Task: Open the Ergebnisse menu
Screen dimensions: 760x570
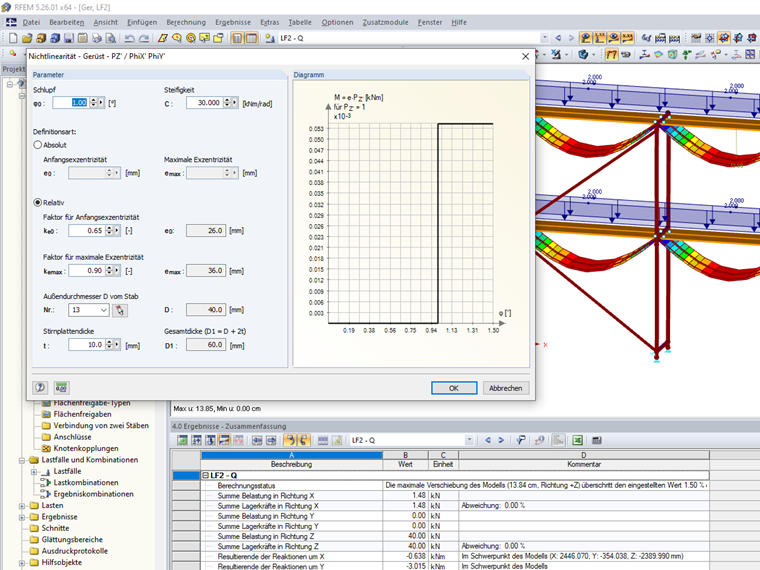Action: point(233,22)
